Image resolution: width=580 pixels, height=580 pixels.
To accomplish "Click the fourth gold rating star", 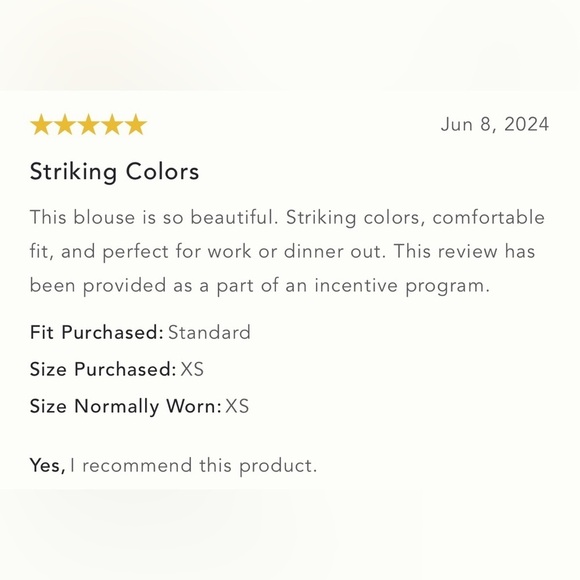I will click(112, 125).
